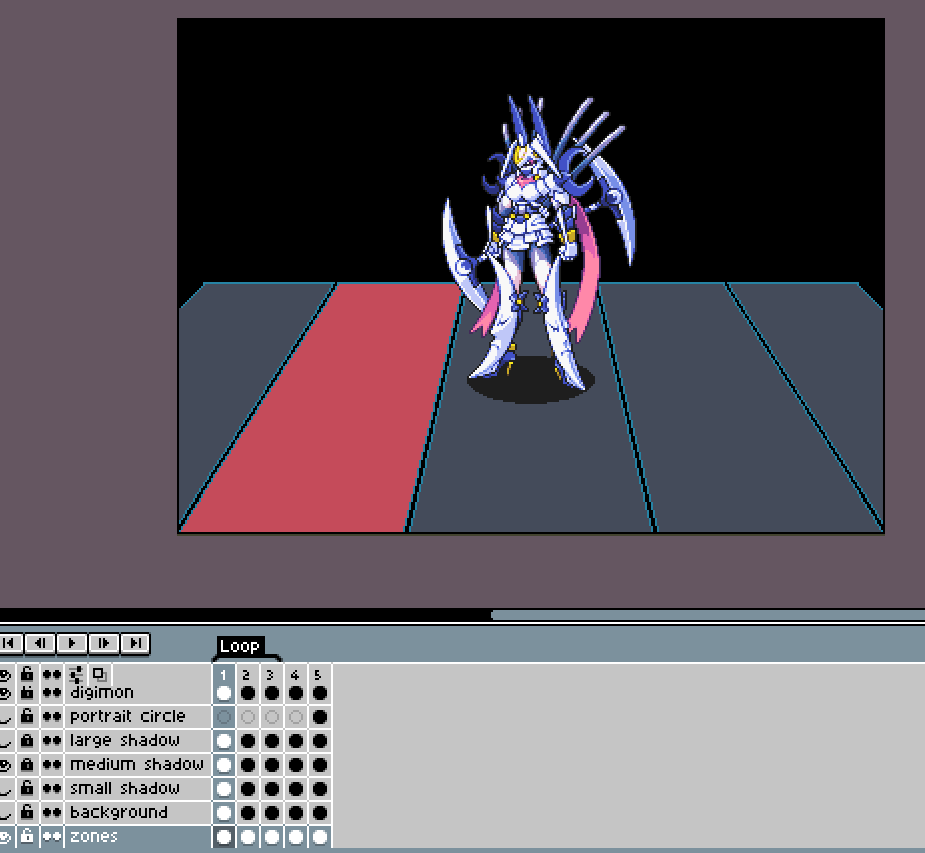
Task: Show the large shadow layer
Action: click(x=5, y=741)
